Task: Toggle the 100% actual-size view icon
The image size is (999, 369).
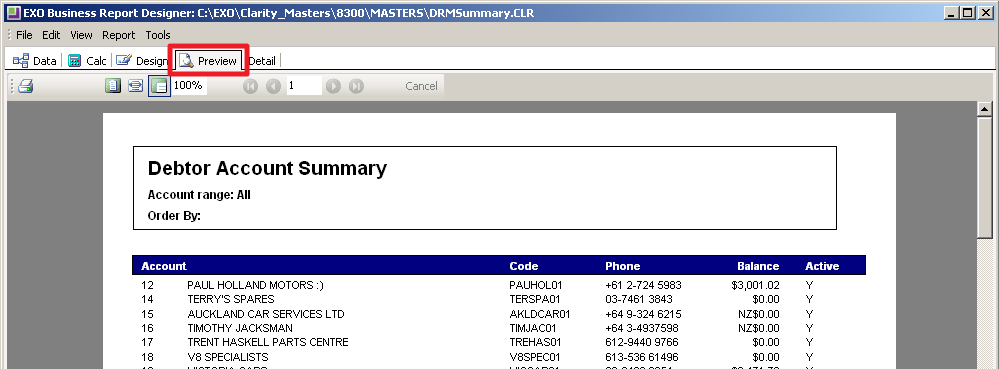Action: pos(159,86)
